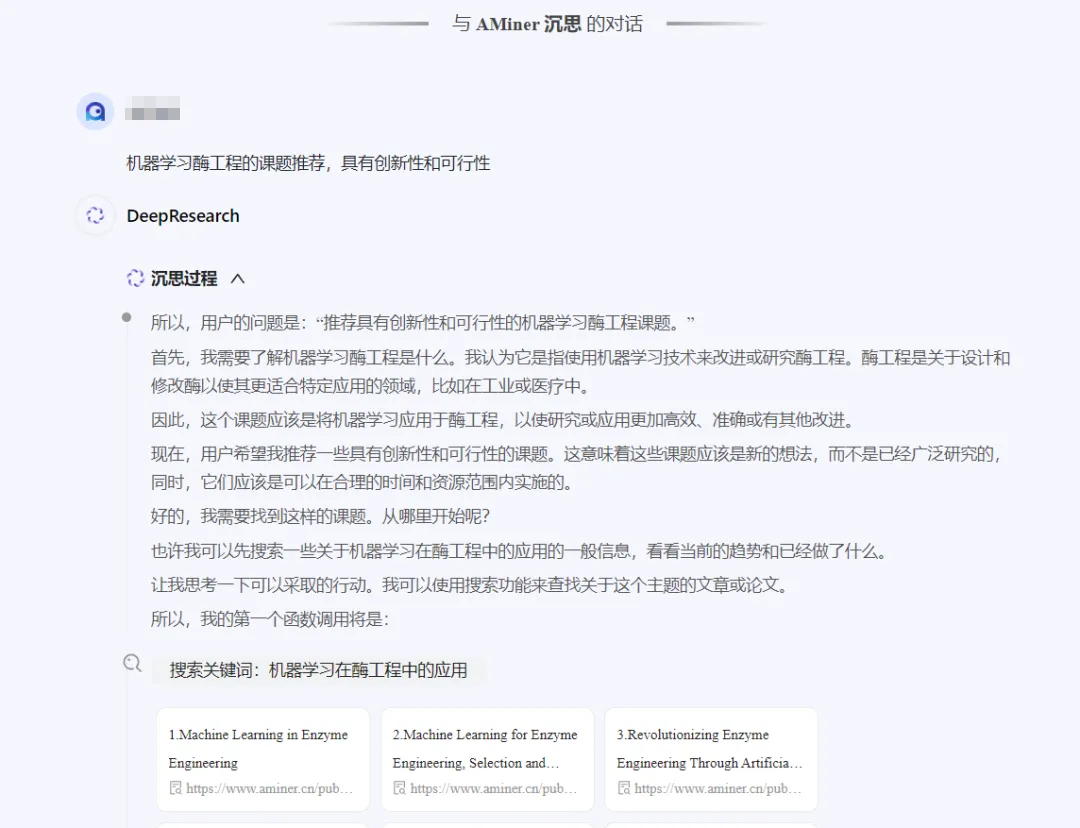Click the paragraph starting 首先，我需要了解机器学习酶工程
Screen dimensions: 1080x828
(x=581, y=371)
